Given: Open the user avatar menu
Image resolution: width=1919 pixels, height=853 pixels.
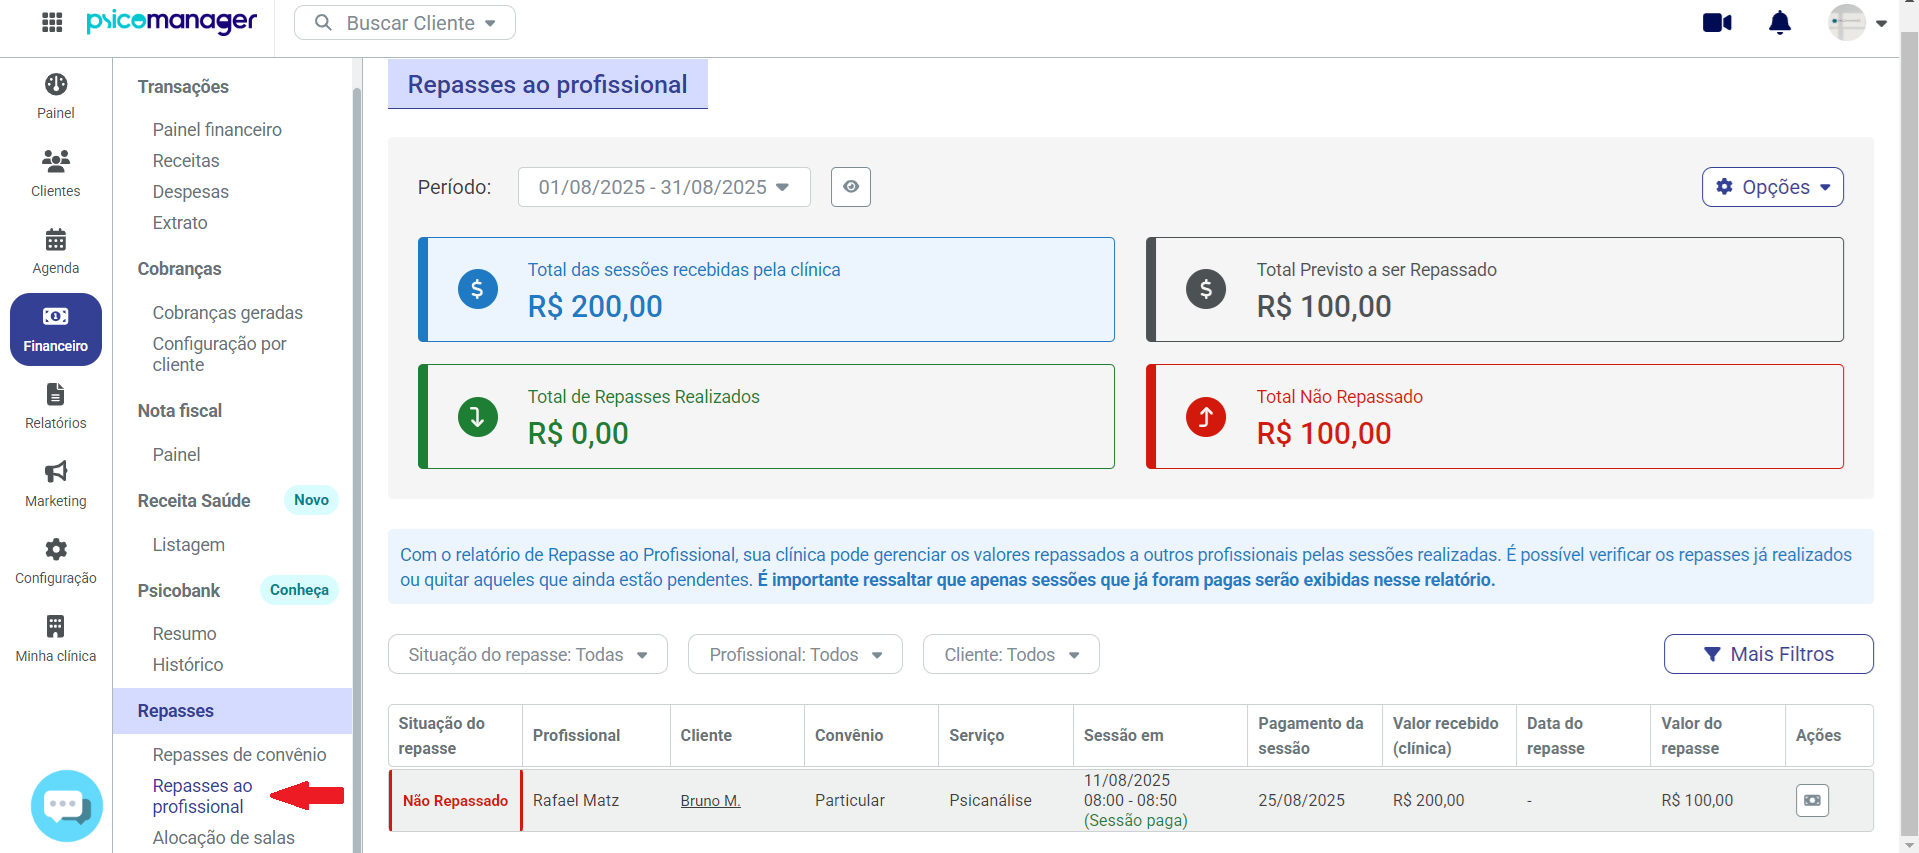Looking at the screenshot, I should click(x=1846, y=22).
